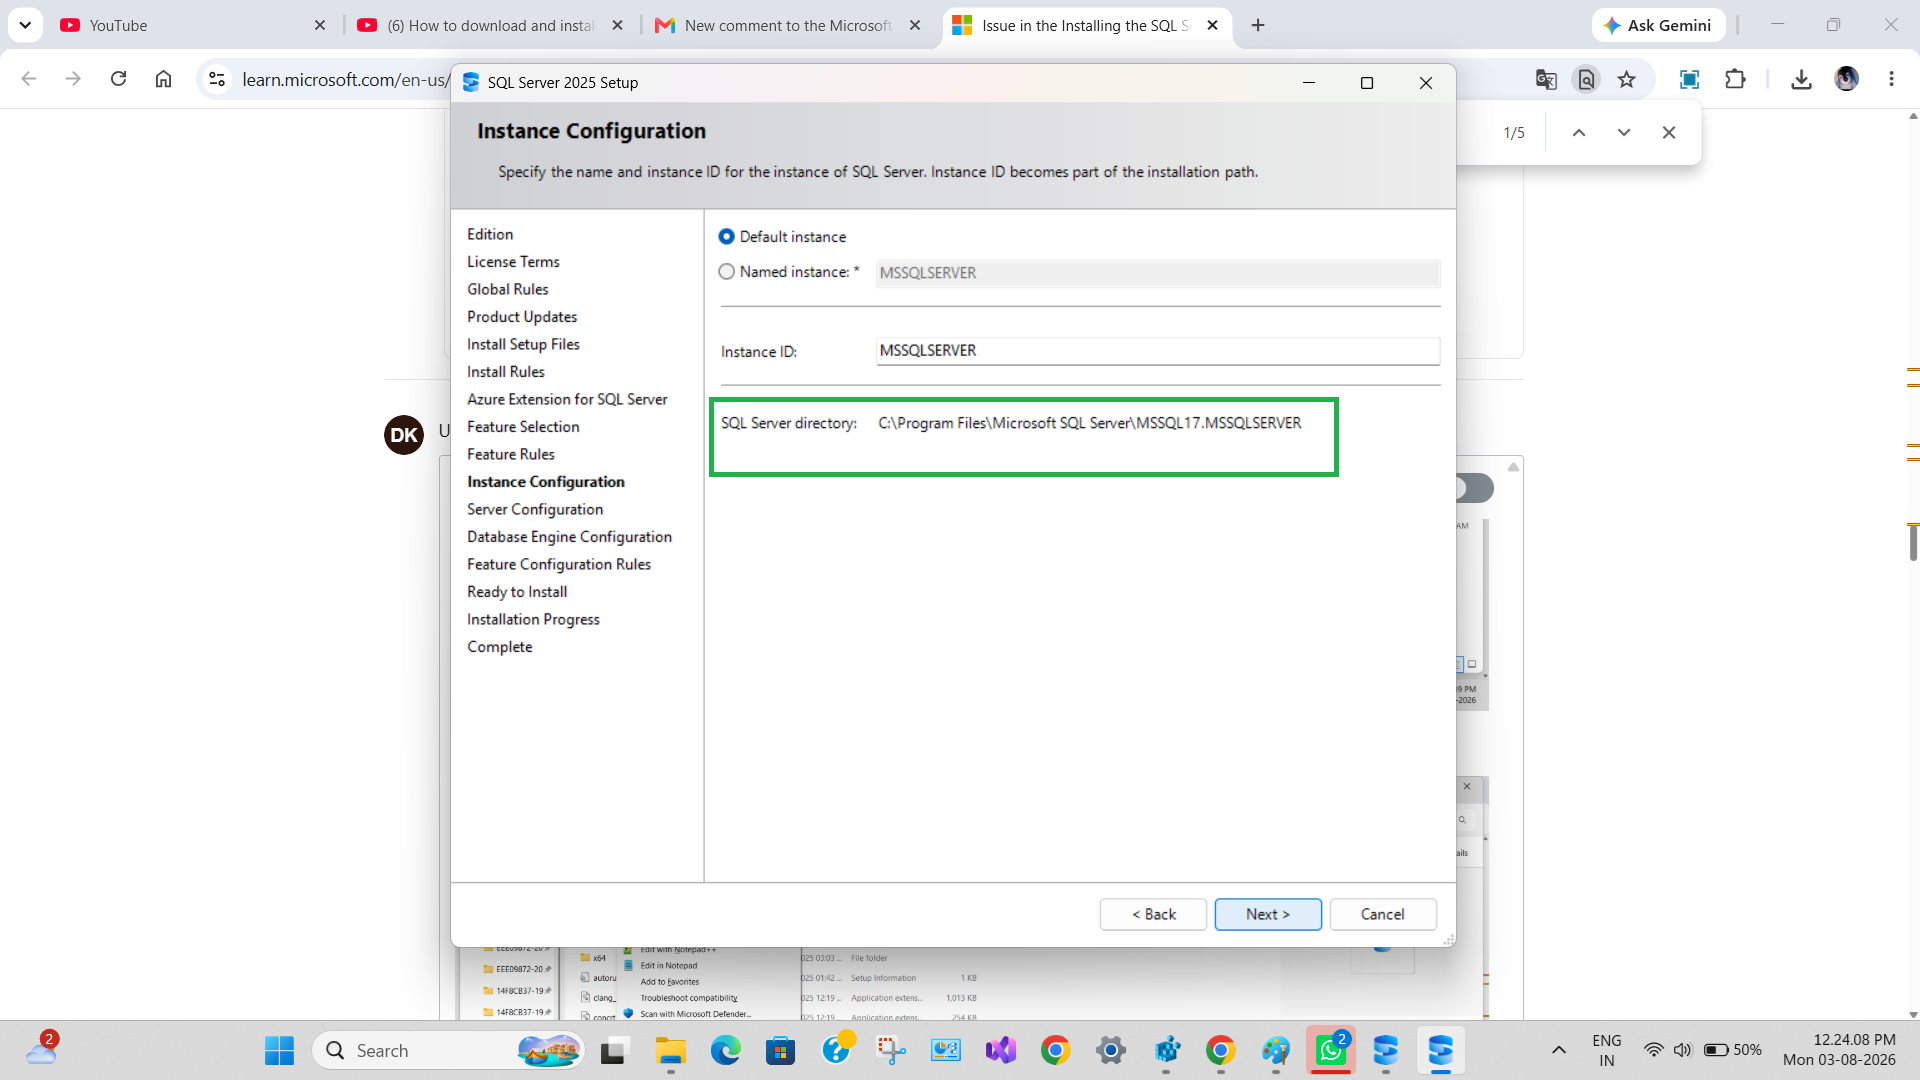Image resolution: width=1920 pixels, height=1080 pixels.
Task: Close the Gmail New comment tab
Action: tap(915, 25)
